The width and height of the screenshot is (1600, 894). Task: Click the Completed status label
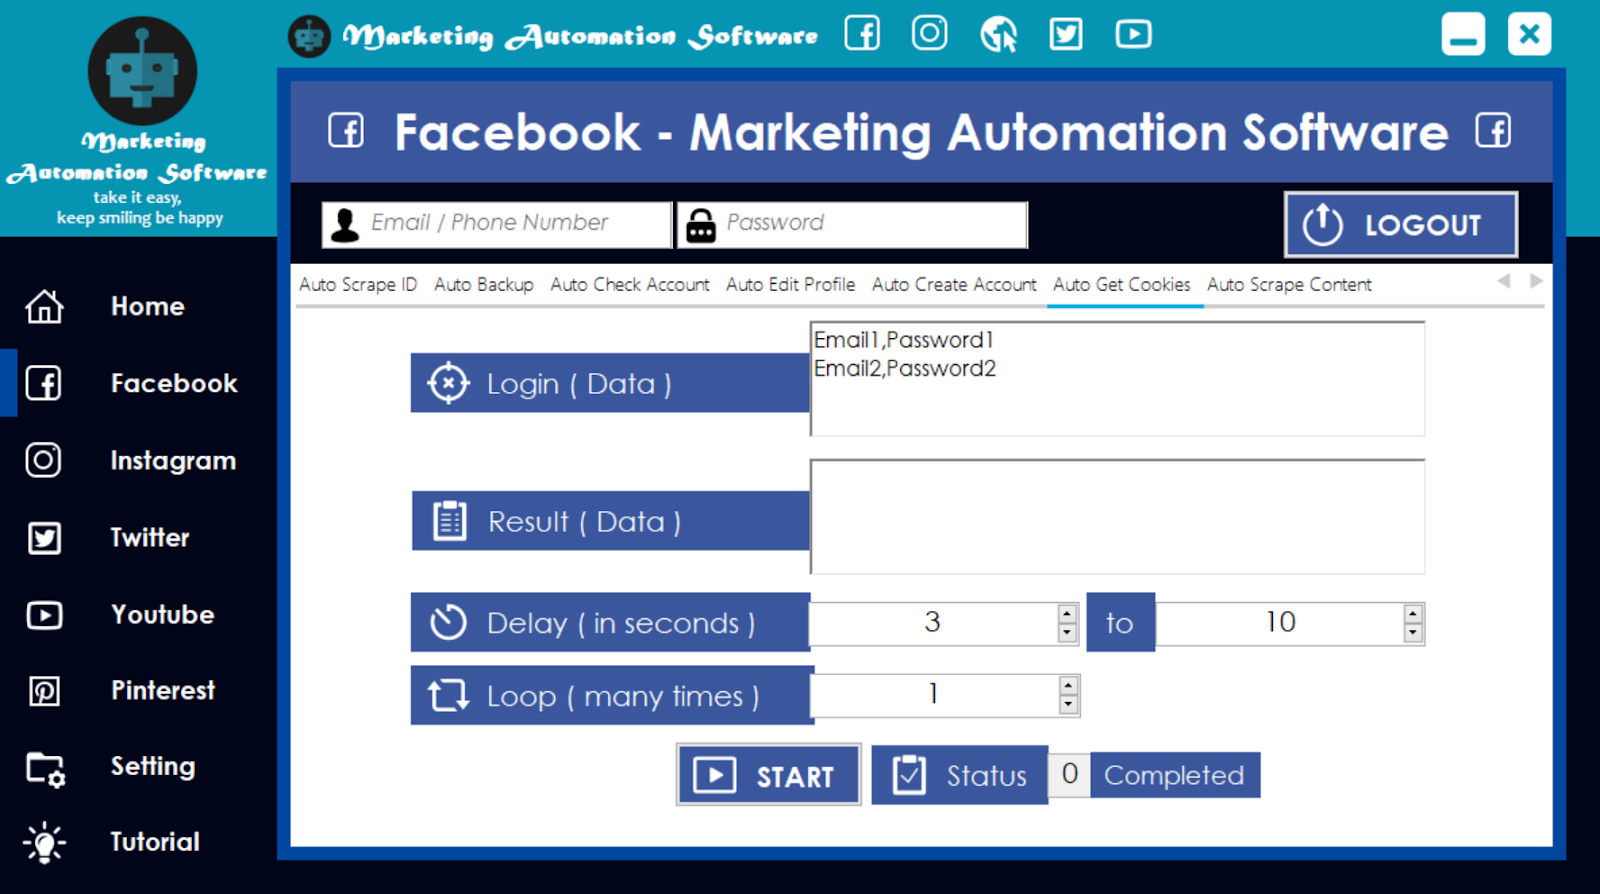tap(1175, 775)
